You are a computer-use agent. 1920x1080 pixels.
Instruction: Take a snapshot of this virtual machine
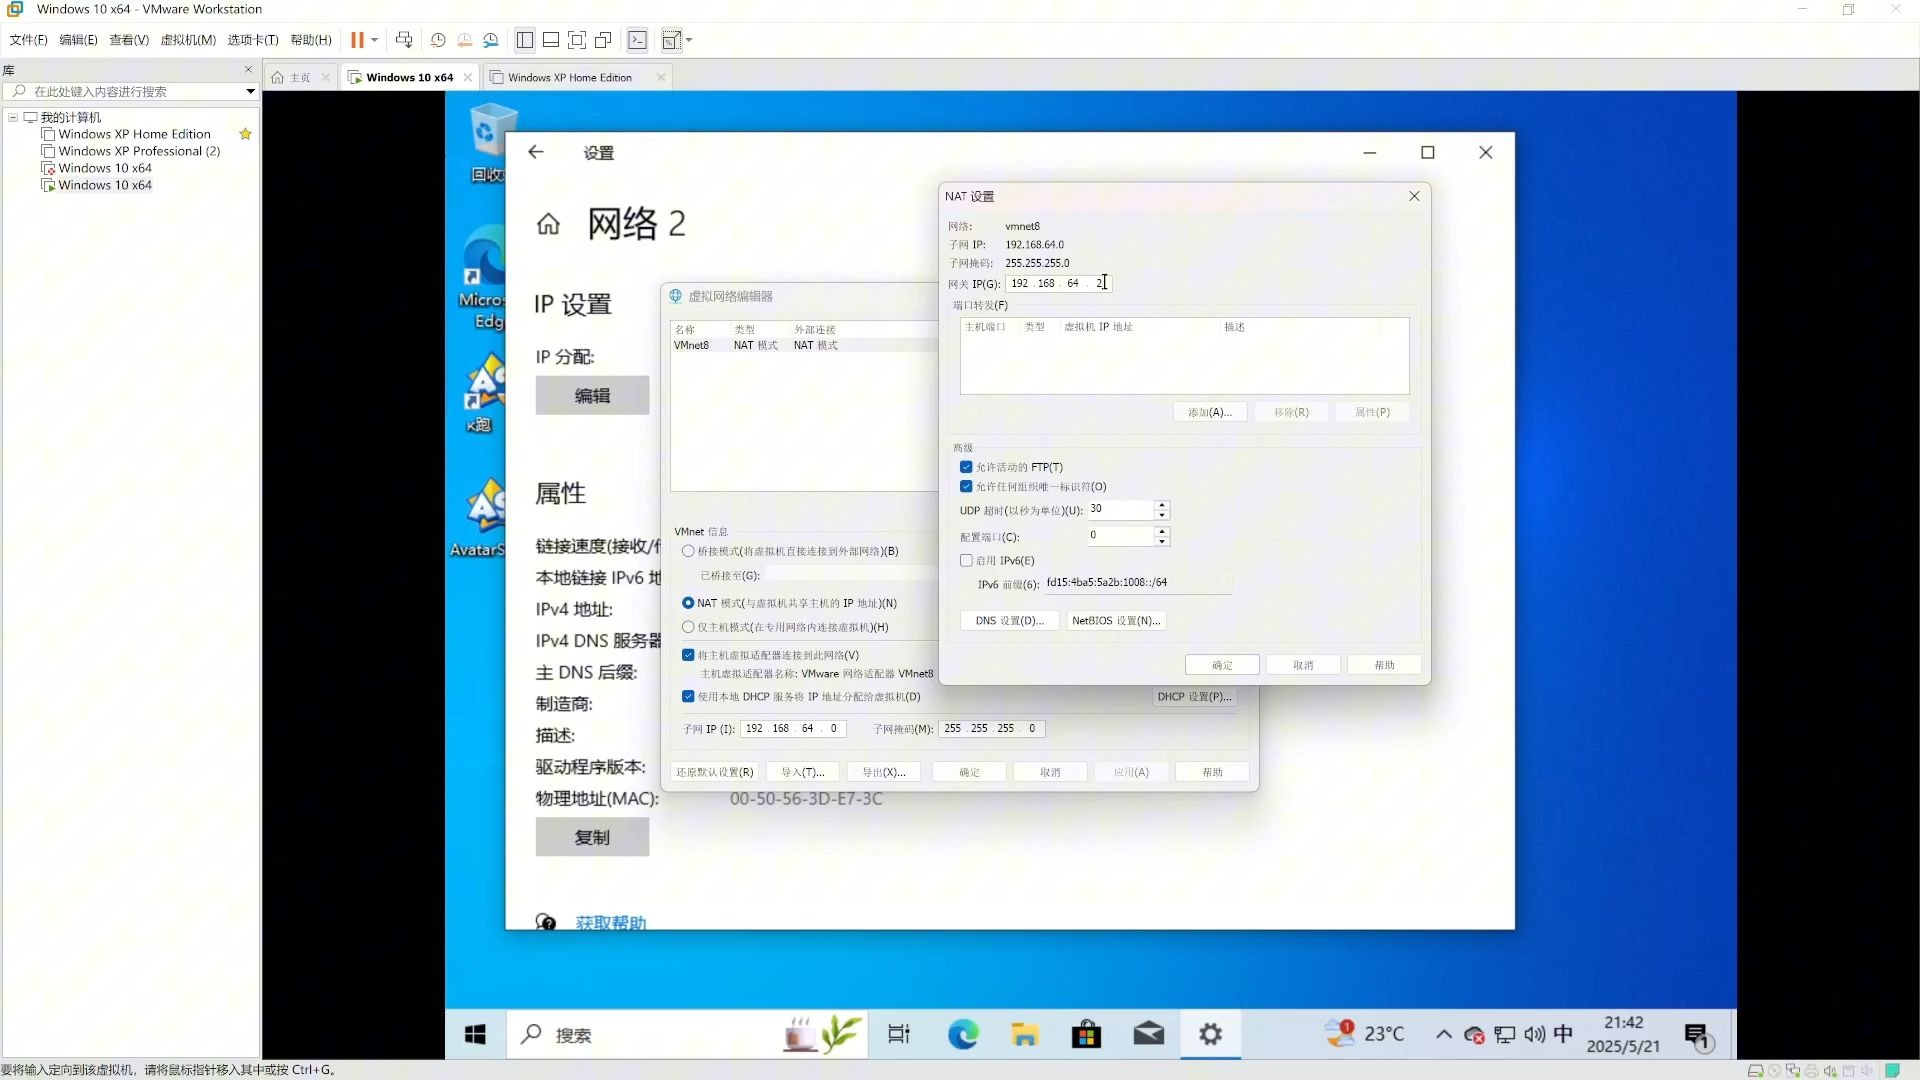[x=438, y=40]
